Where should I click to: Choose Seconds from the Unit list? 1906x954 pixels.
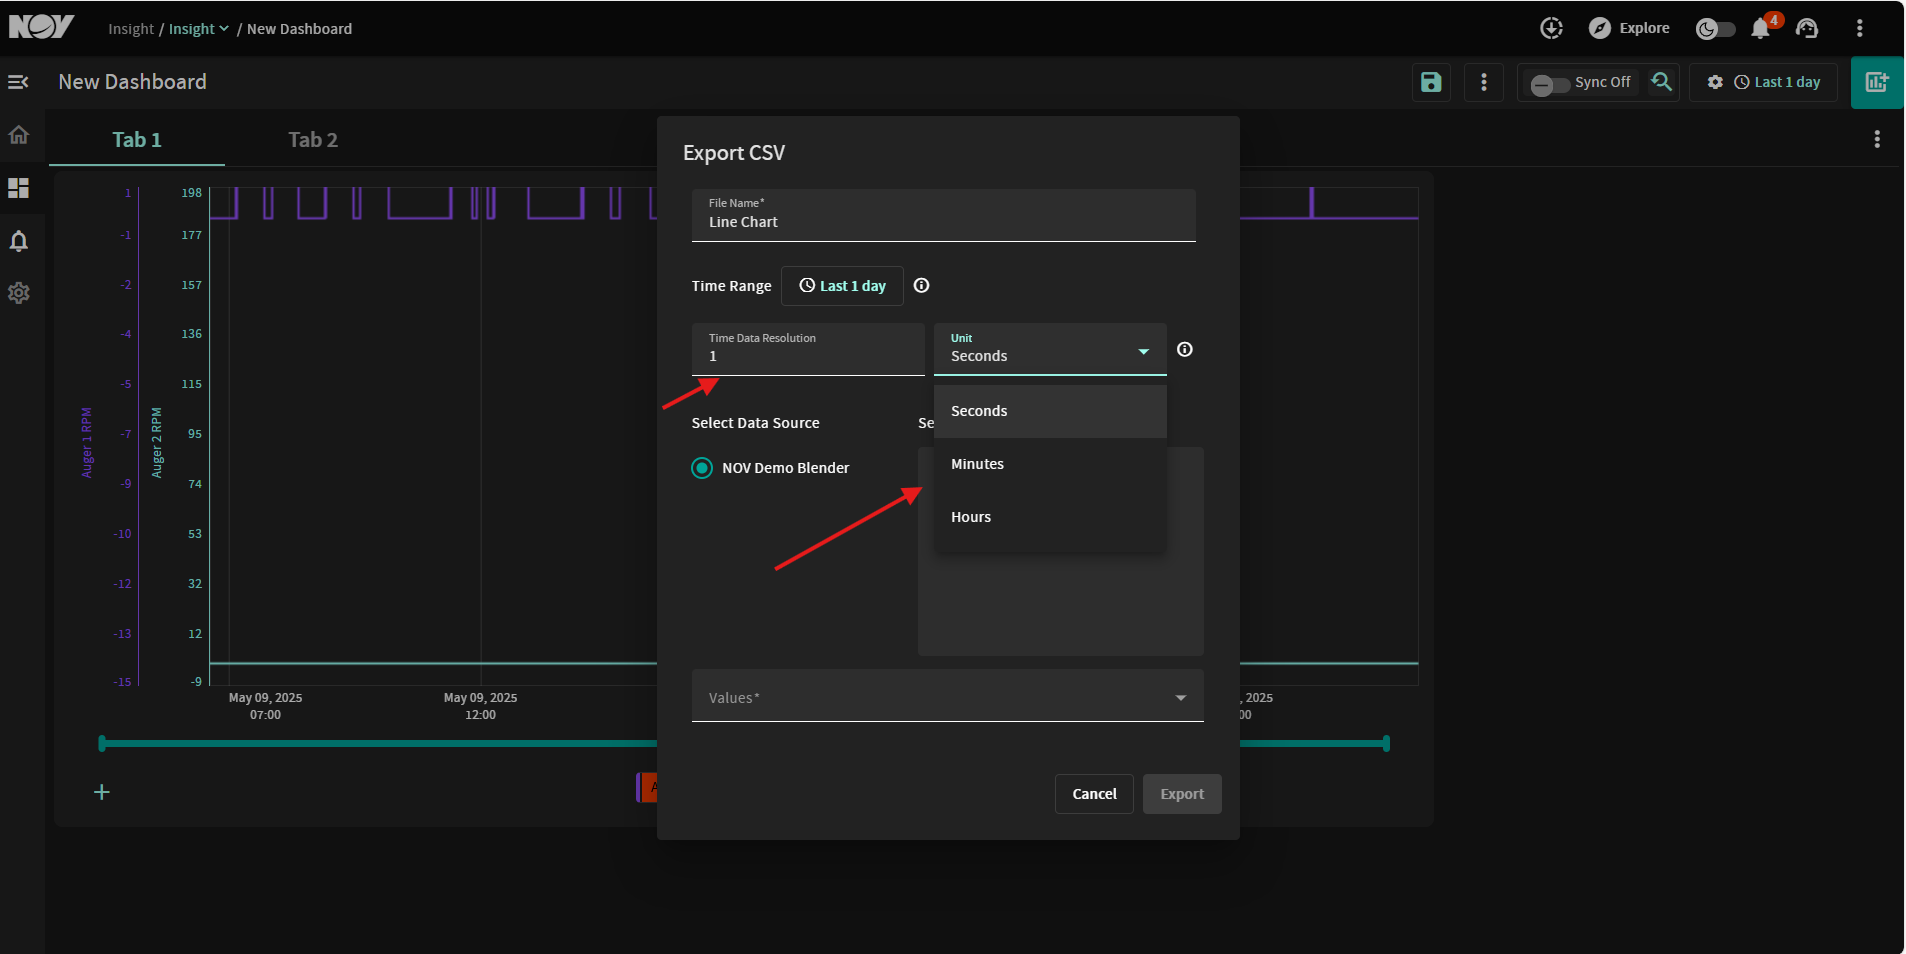pos(1050,411)
